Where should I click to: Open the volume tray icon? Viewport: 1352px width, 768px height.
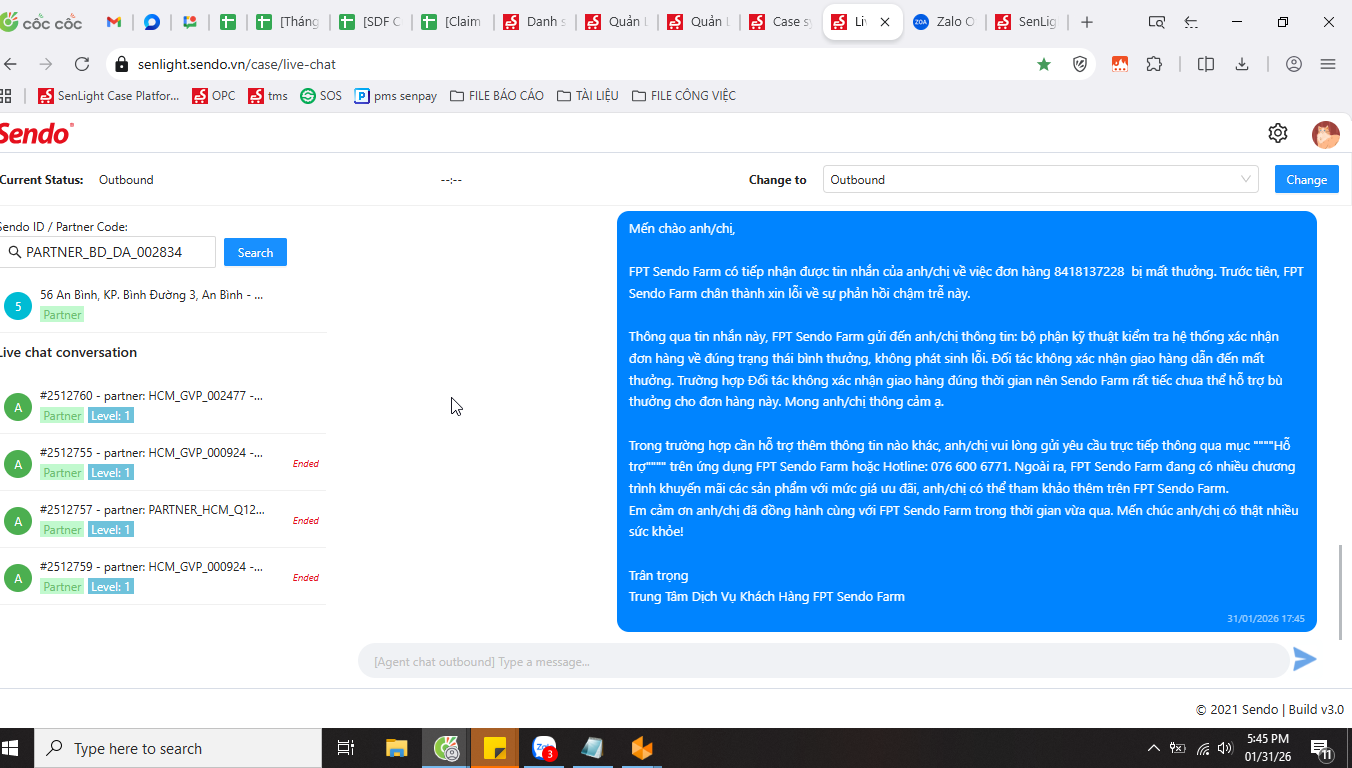tap(1226, 748)
